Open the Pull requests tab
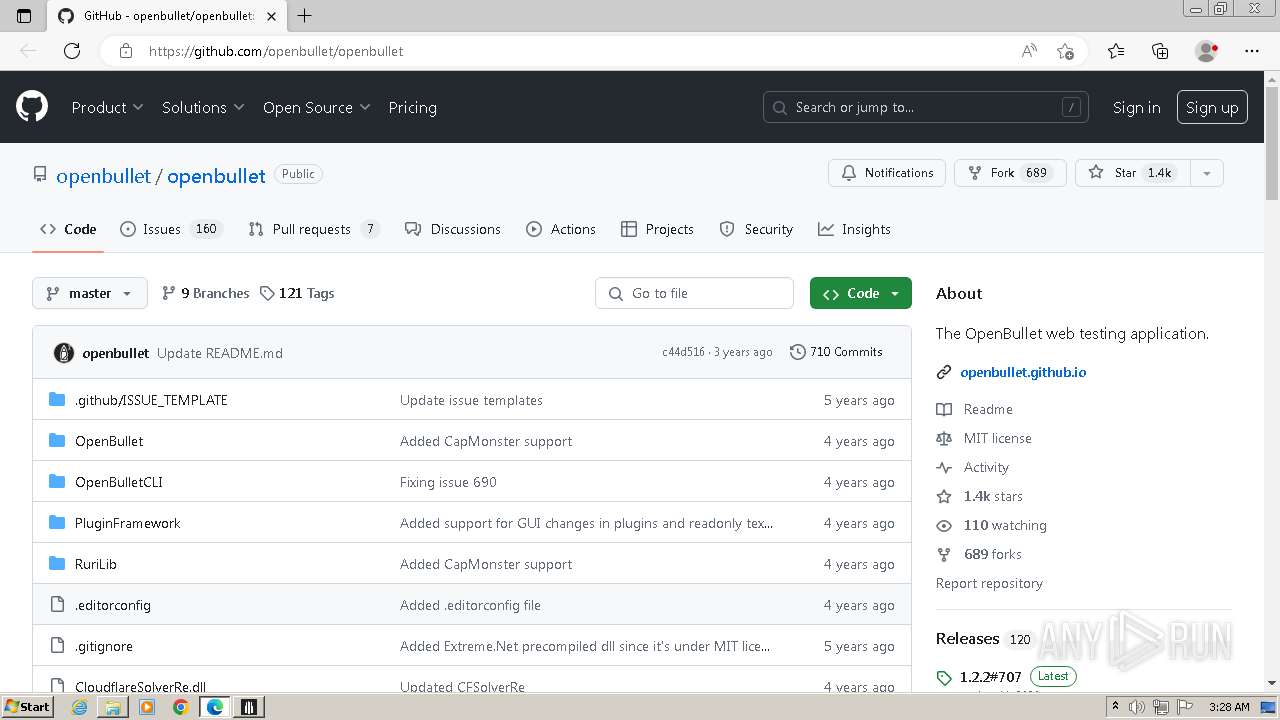The image size is (1280, 720). pos(314,229)
